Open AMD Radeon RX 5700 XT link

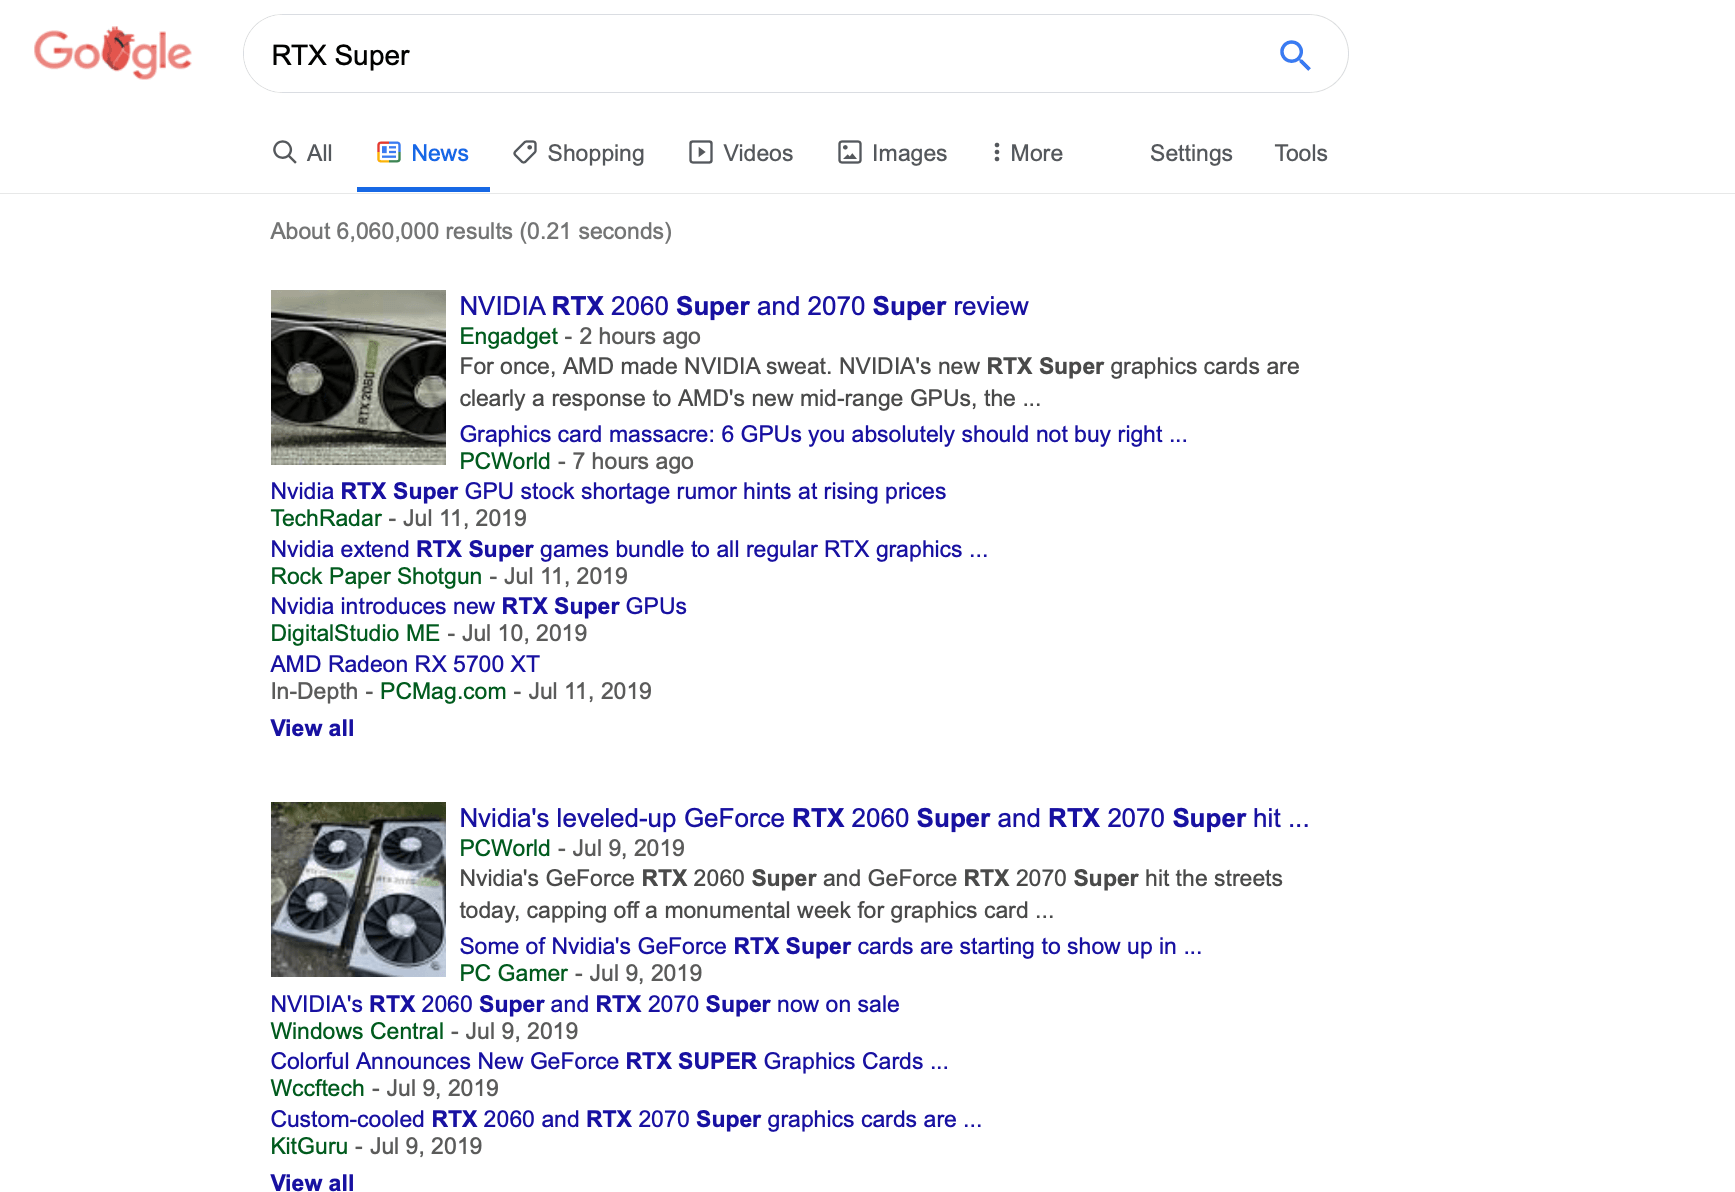coord(405,664)
